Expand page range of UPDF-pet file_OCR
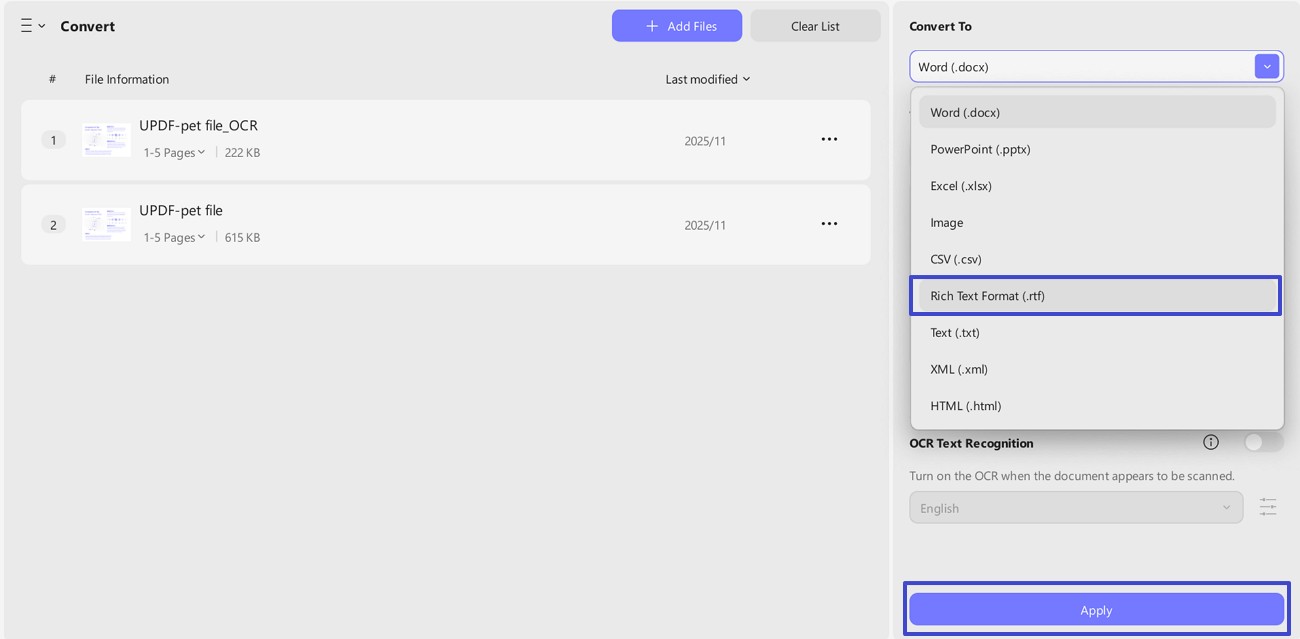Screen dimensions: 1300x639 [x=174, y=153]
